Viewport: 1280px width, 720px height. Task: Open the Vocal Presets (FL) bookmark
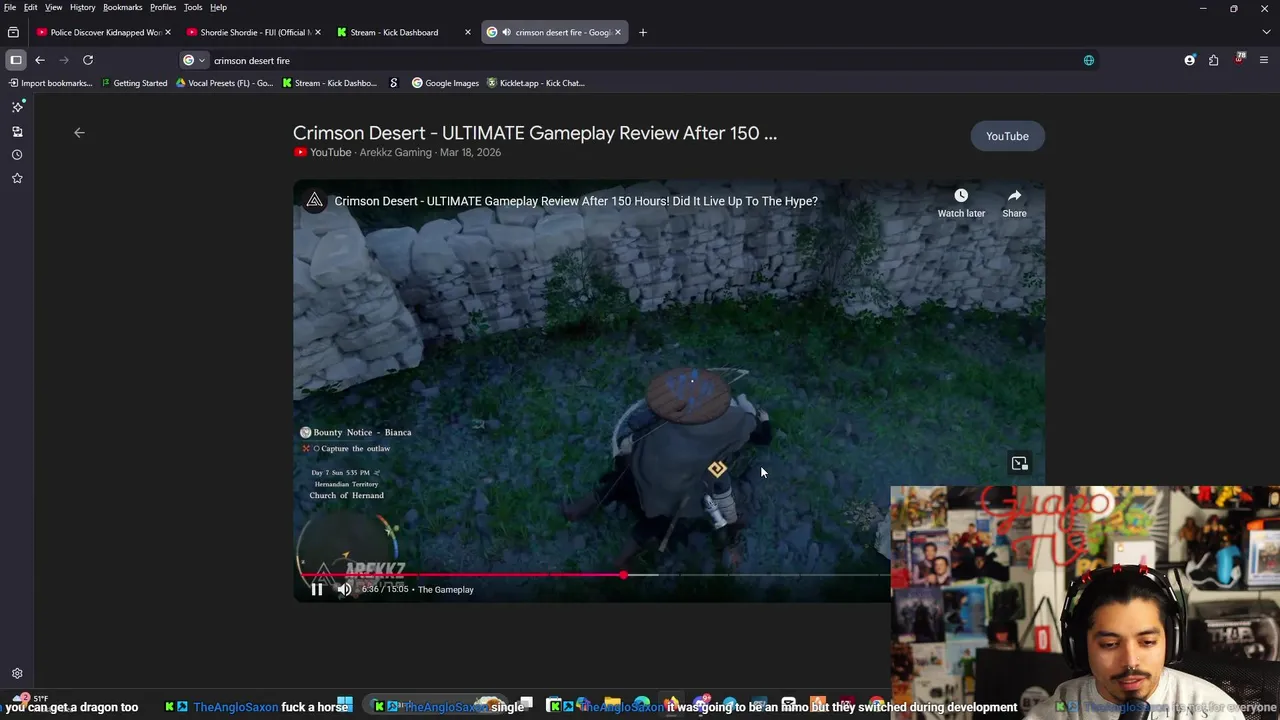pyautogui.click(x=224, y=83)
